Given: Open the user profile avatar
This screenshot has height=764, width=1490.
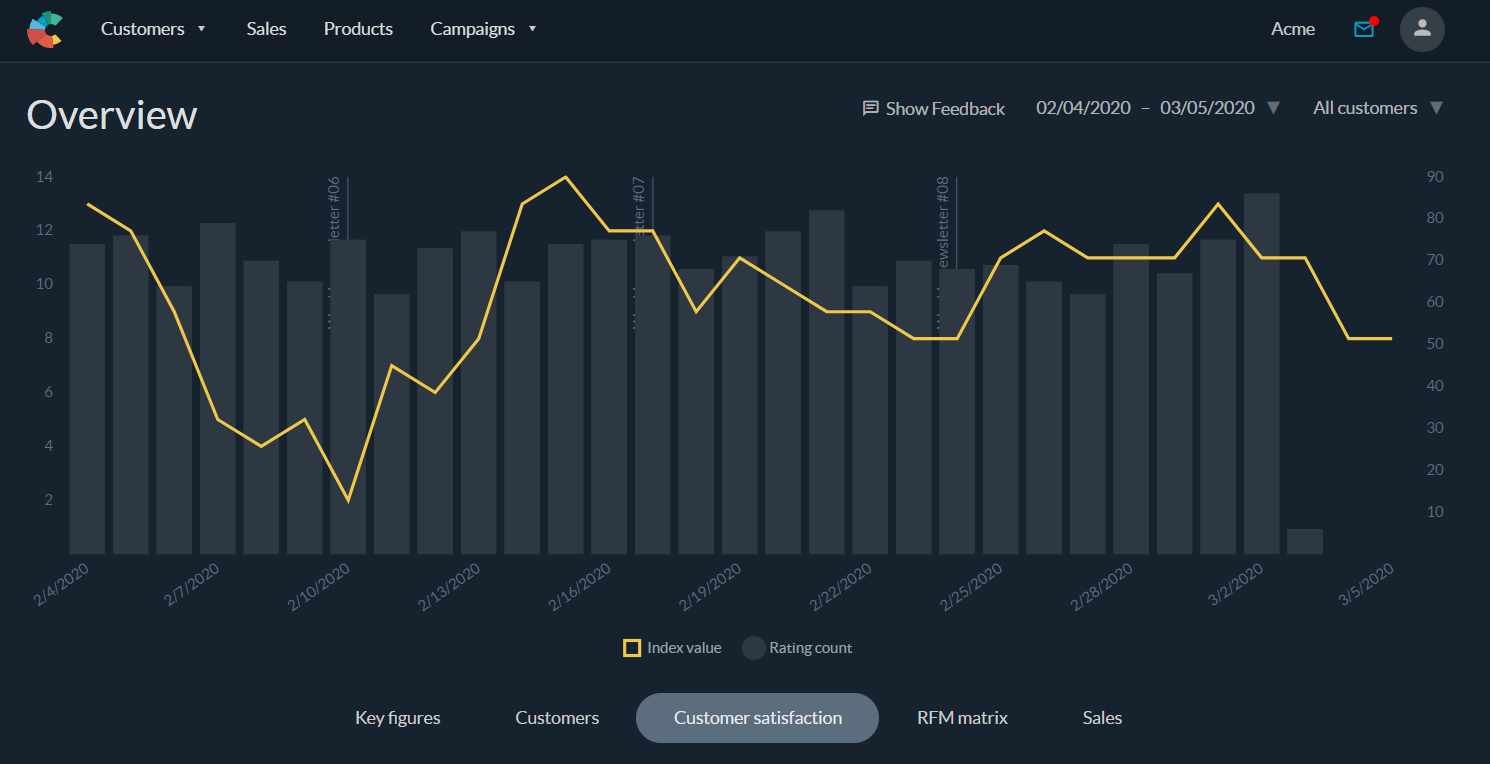Looking at the screenshot, I should click(x=1422, y=29).
